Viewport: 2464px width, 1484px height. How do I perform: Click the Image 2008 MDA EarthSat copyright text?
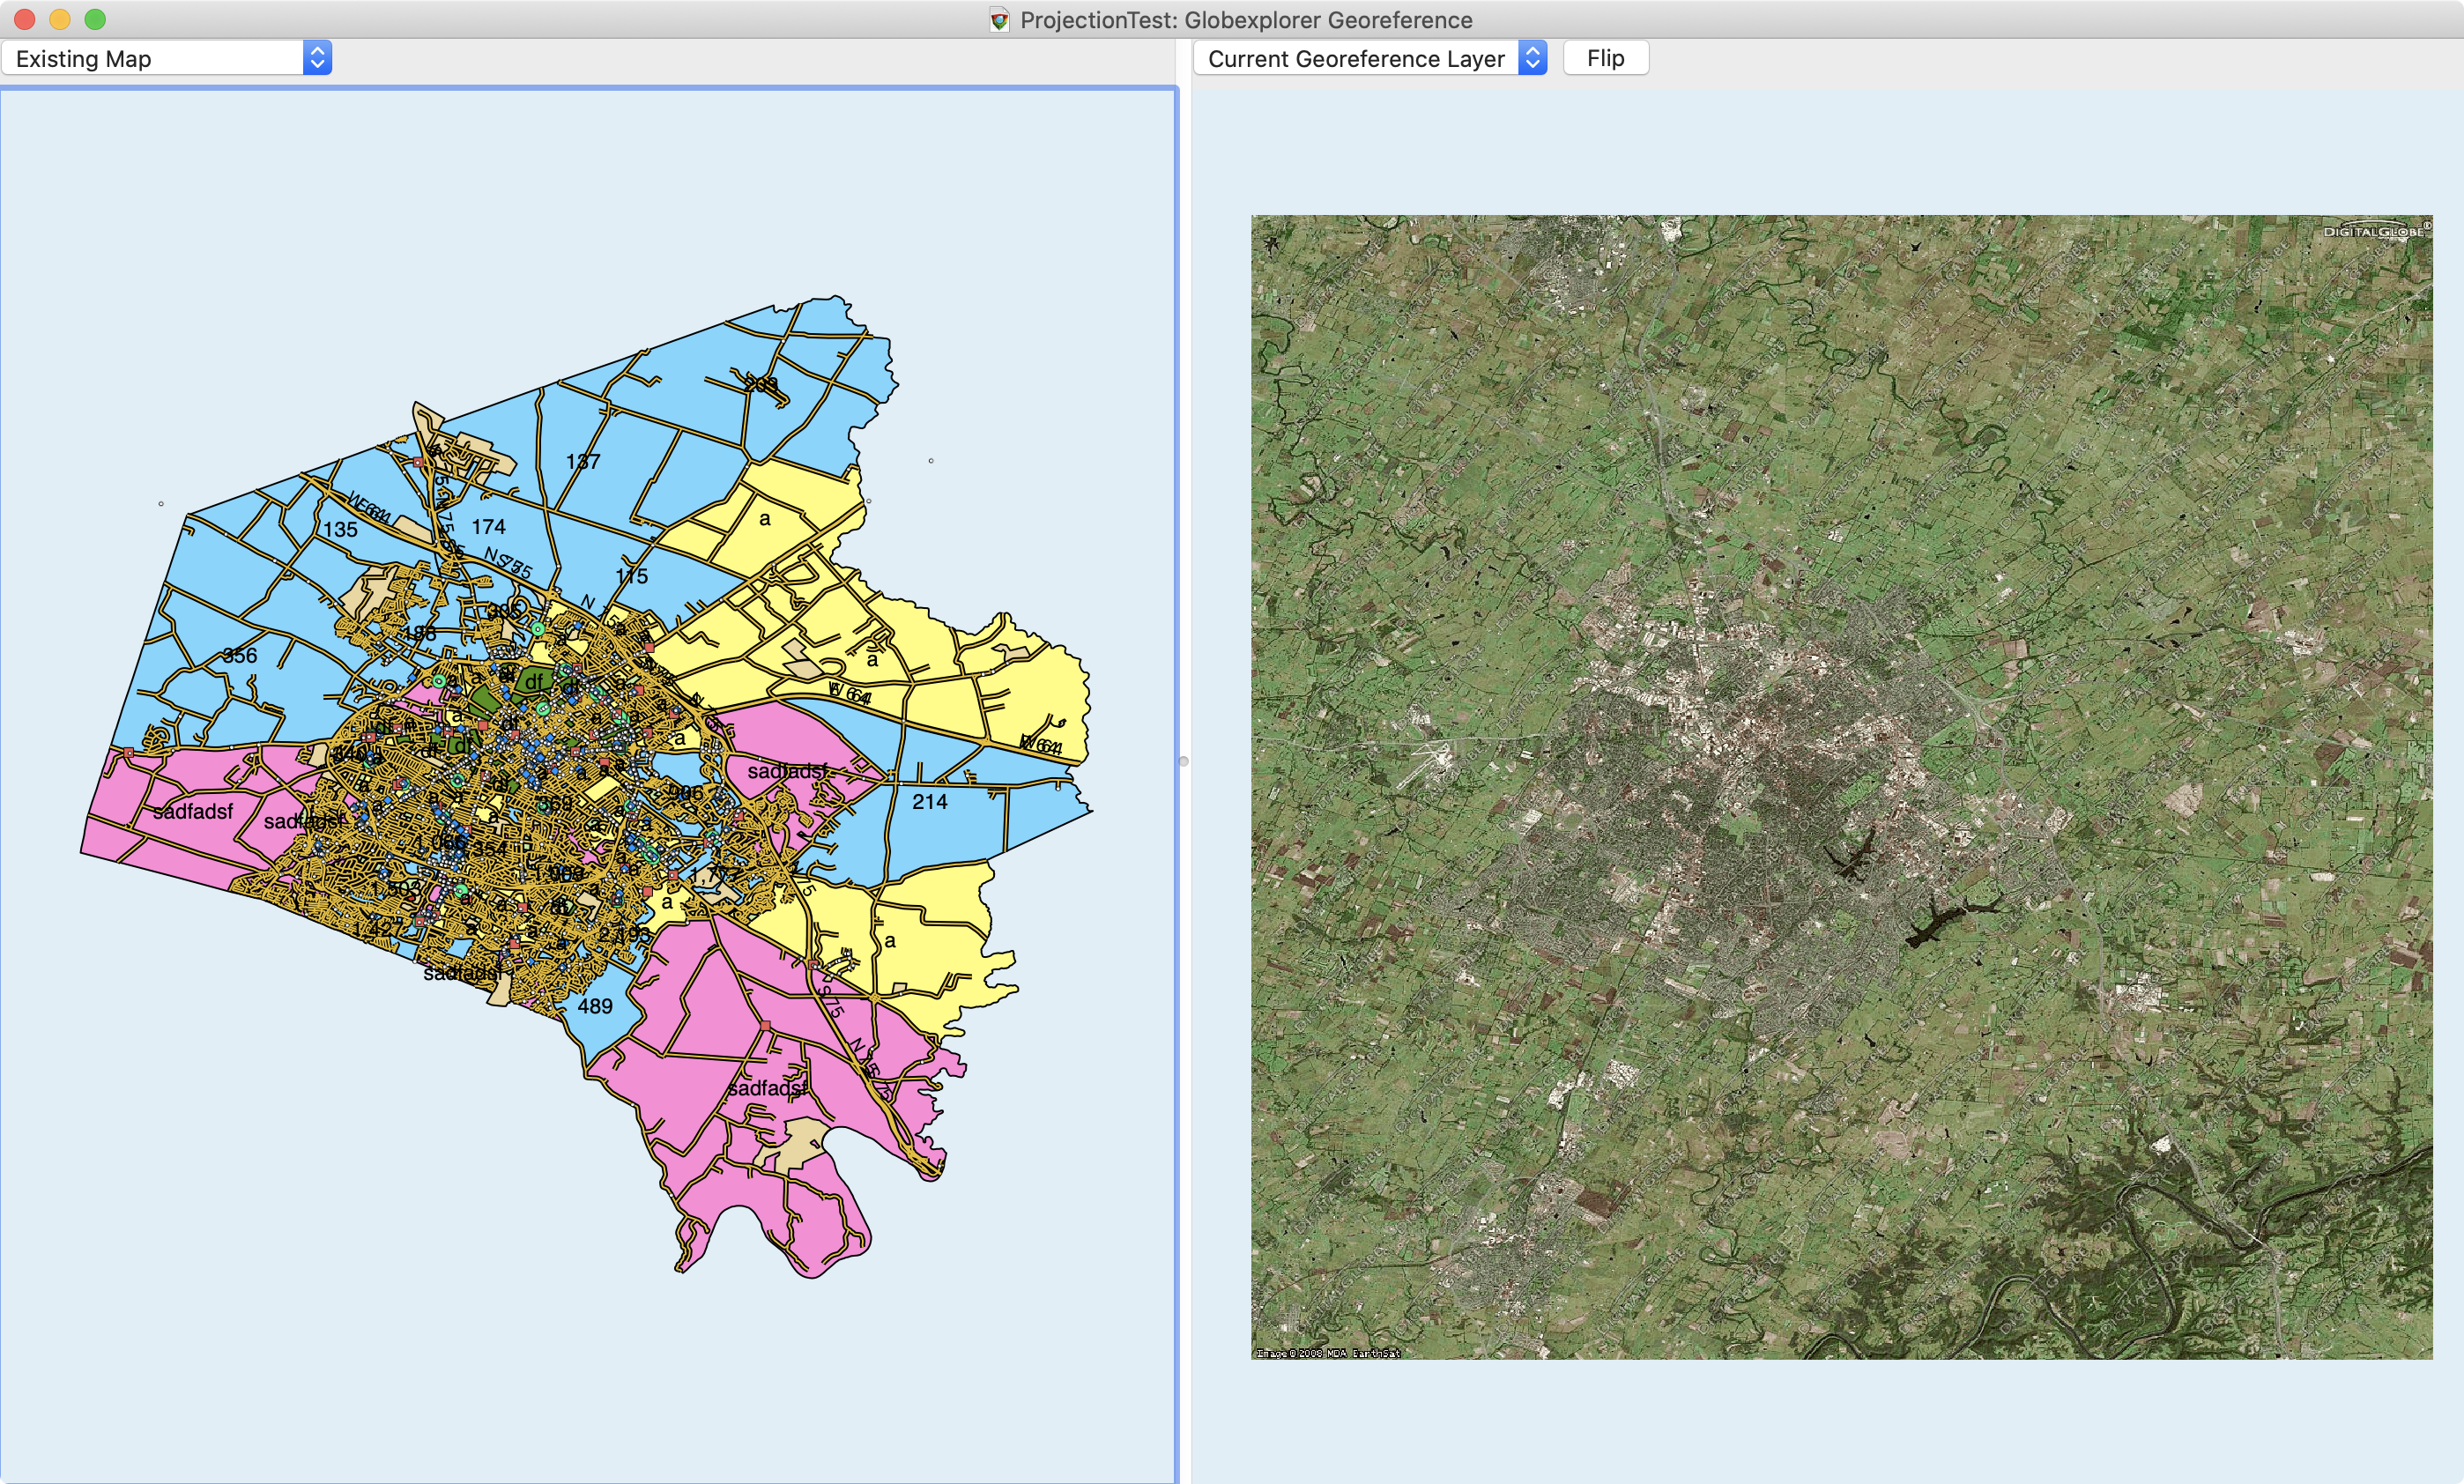[1327, 1353]
